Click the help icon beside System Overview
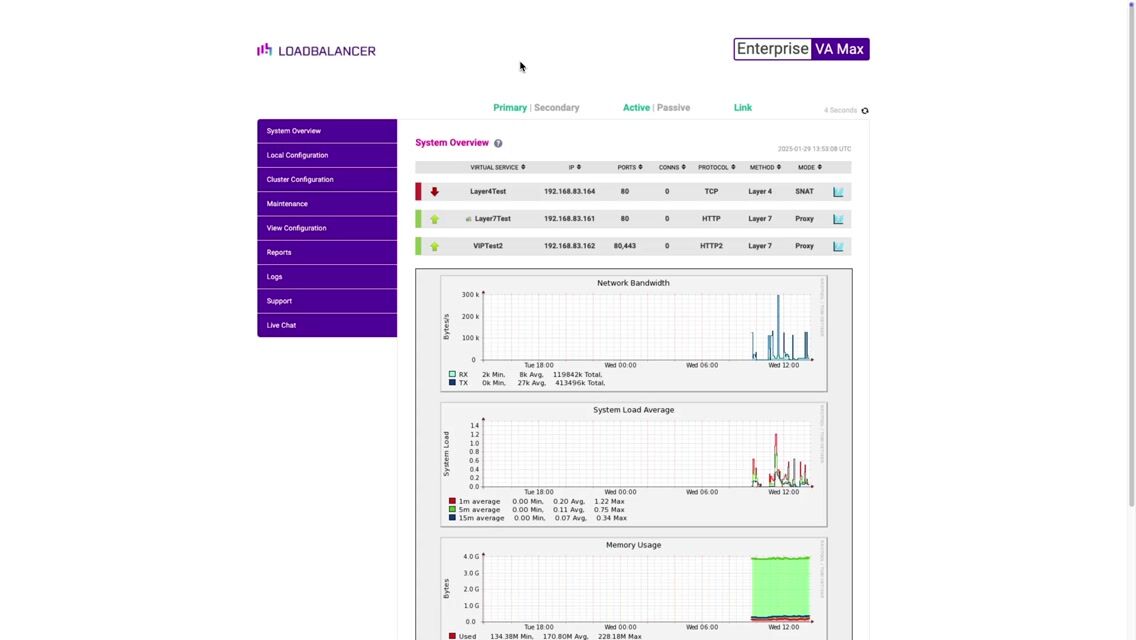The image size is (1136, 640). tap(498, 144)
